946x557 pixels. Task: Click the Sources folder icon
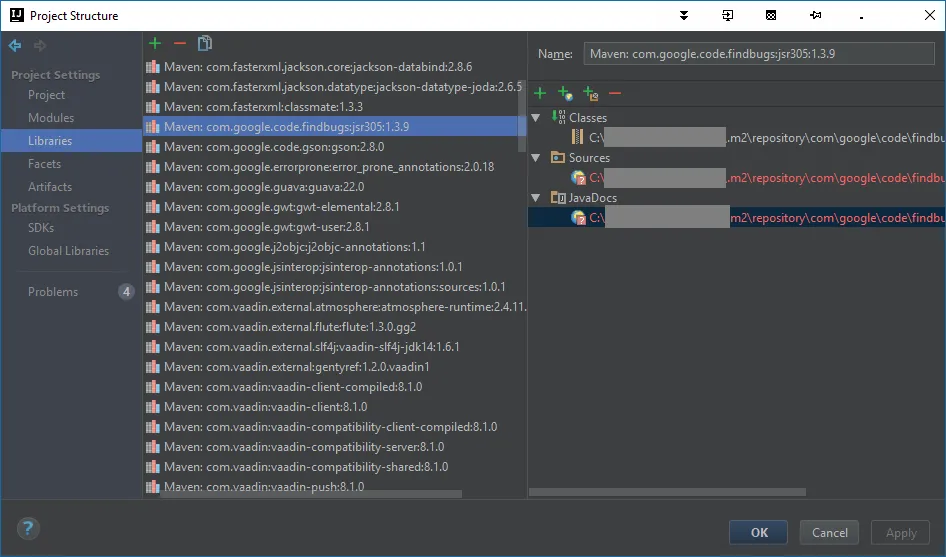tap(558, 158)
